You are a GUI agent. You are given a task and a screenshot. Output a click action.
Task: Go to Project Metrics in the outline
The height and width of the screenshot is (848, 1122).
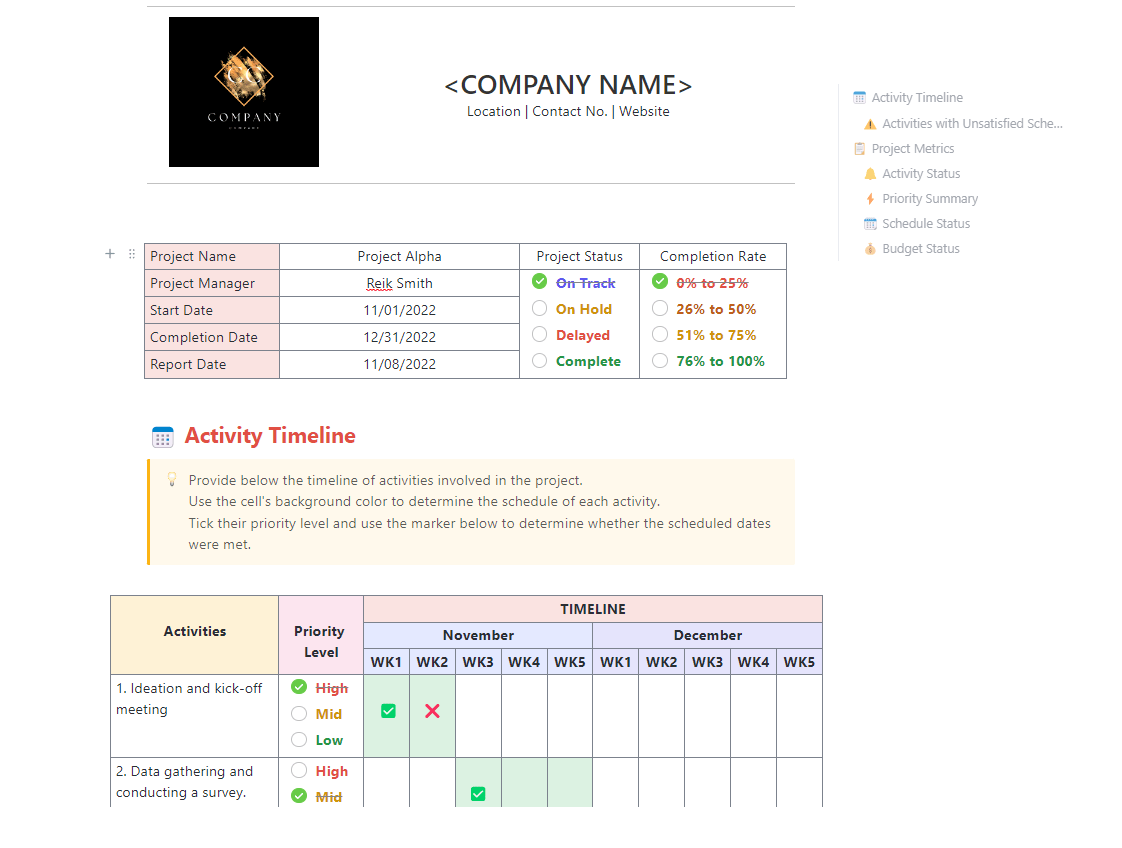coord(912,149)
